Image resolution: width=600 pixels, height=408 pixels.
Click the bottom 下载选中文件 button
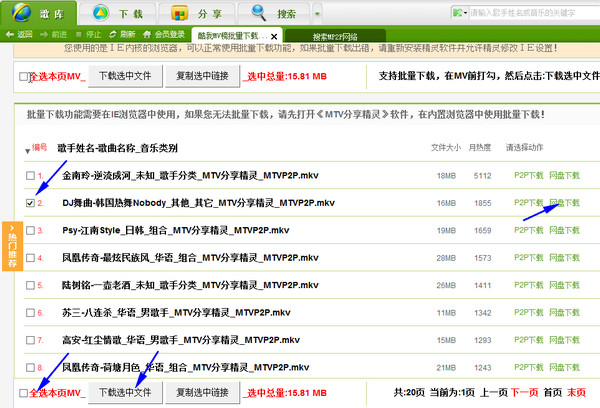pyautogui.click(x=125, y=392)
